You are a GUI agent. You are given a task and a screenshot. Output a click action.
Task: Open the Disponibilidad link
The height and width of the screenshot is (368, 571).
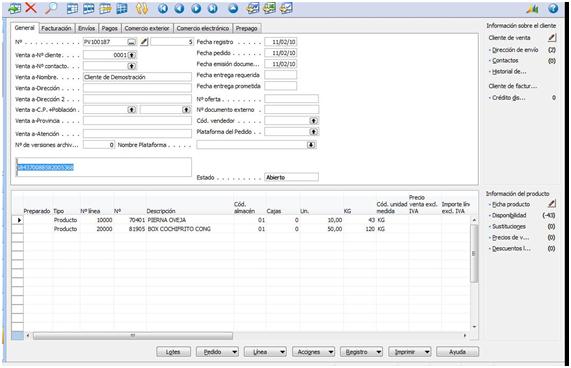coord(509,215)
